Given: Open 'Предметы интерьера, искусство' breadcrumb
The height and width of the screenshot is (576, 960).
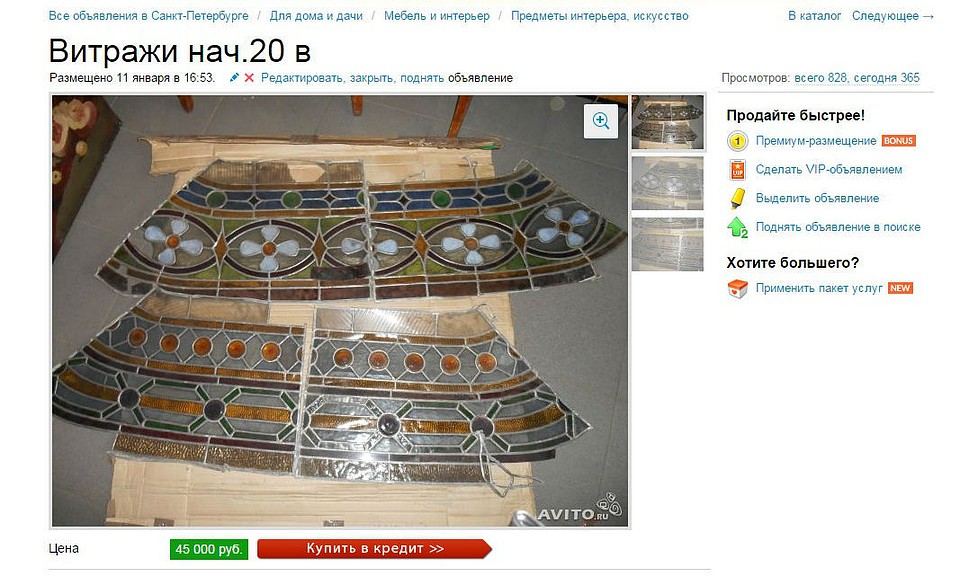Looking at the screenshot, I should [x=599, y=16].
